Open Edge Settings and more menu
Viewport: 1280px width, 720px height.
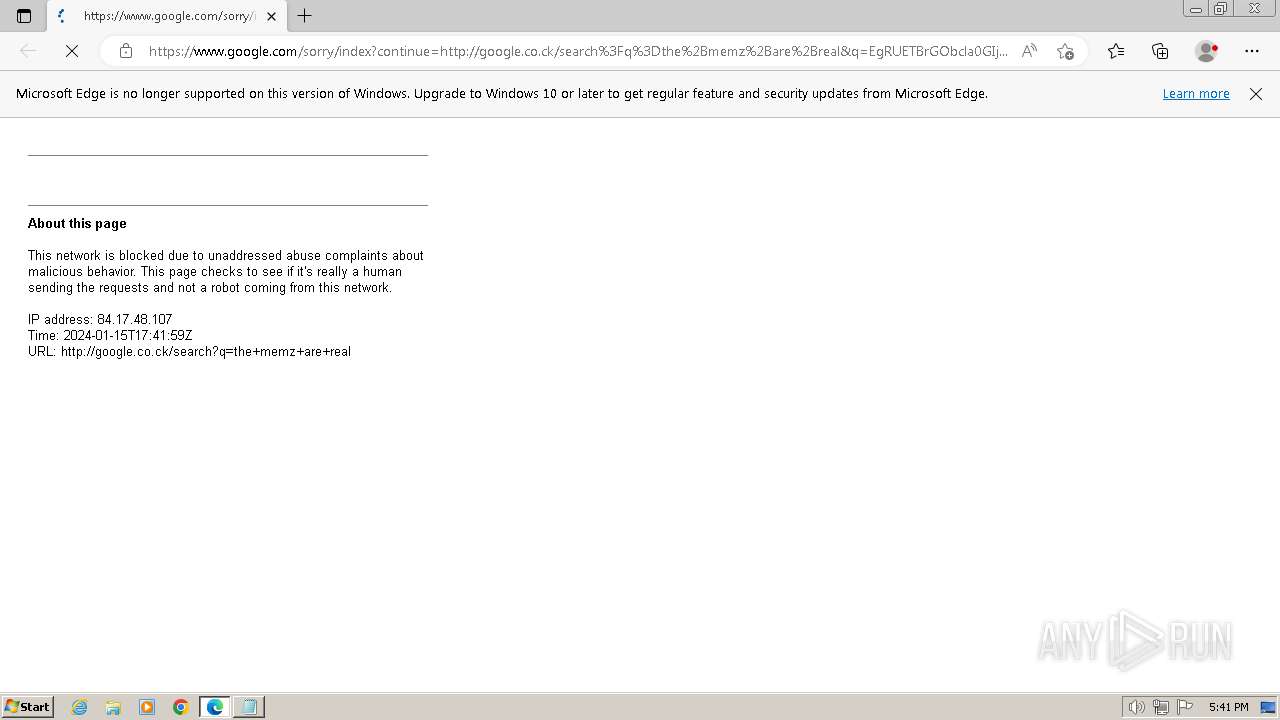coord(1252,51)
